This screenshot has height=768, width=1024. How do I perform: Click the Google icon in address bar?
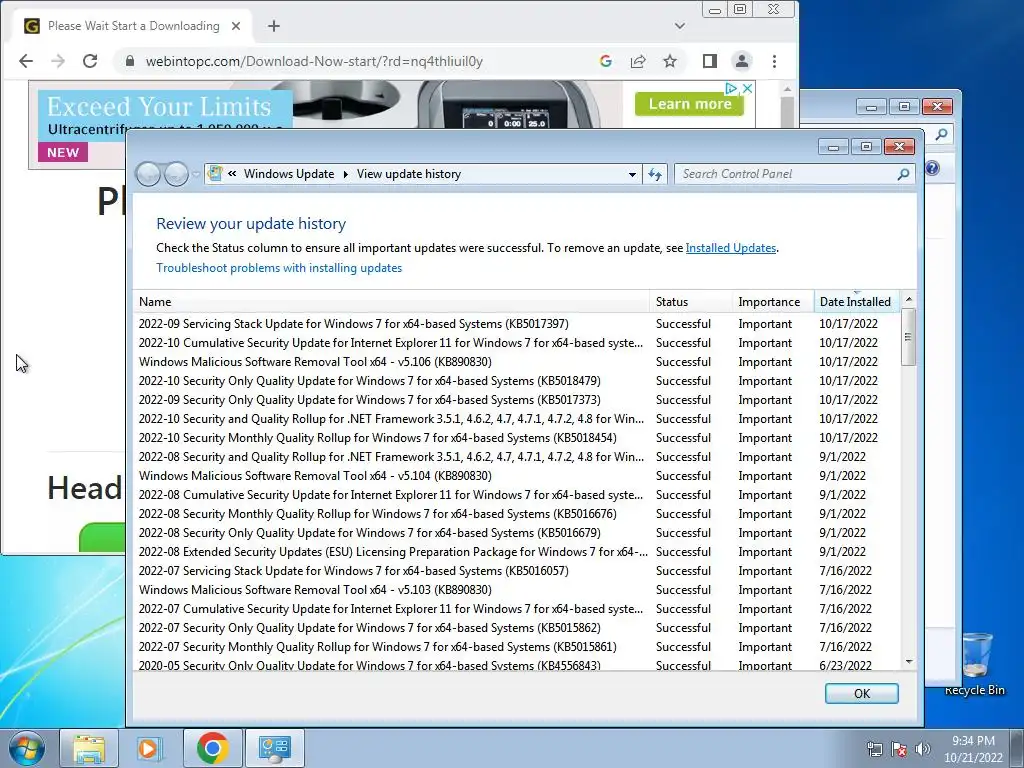(606, 61)
